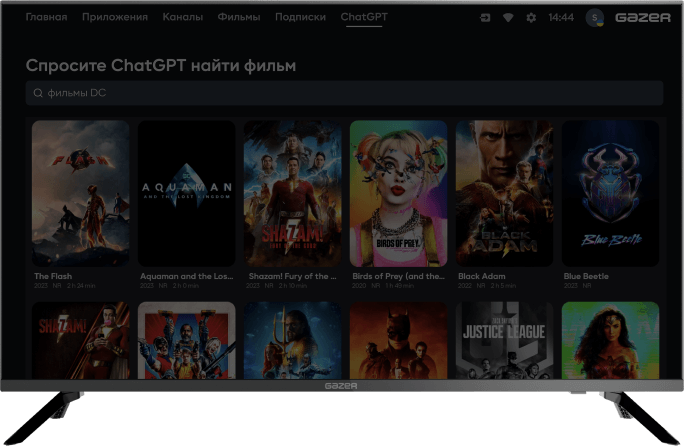Focus the ChatGPT movie search field

pyautogui.click(x=344, y=93)
